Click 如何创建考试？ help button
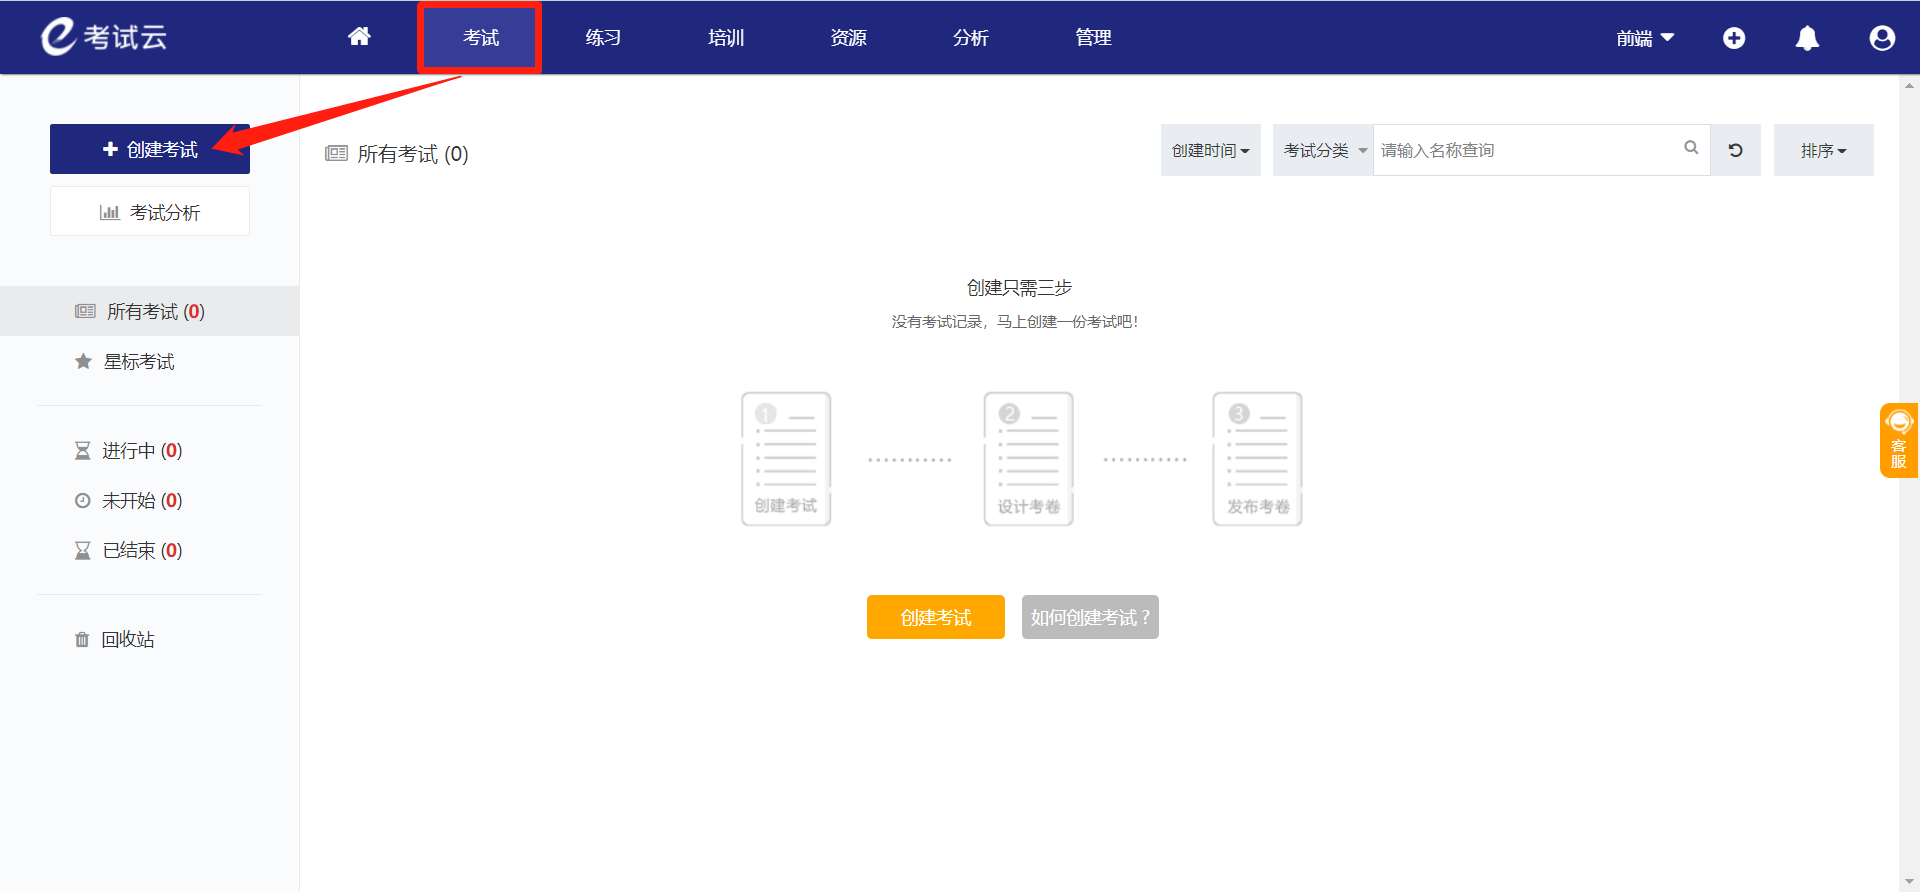Viewport: 1920px width, 892px height. click(1090, 617)
